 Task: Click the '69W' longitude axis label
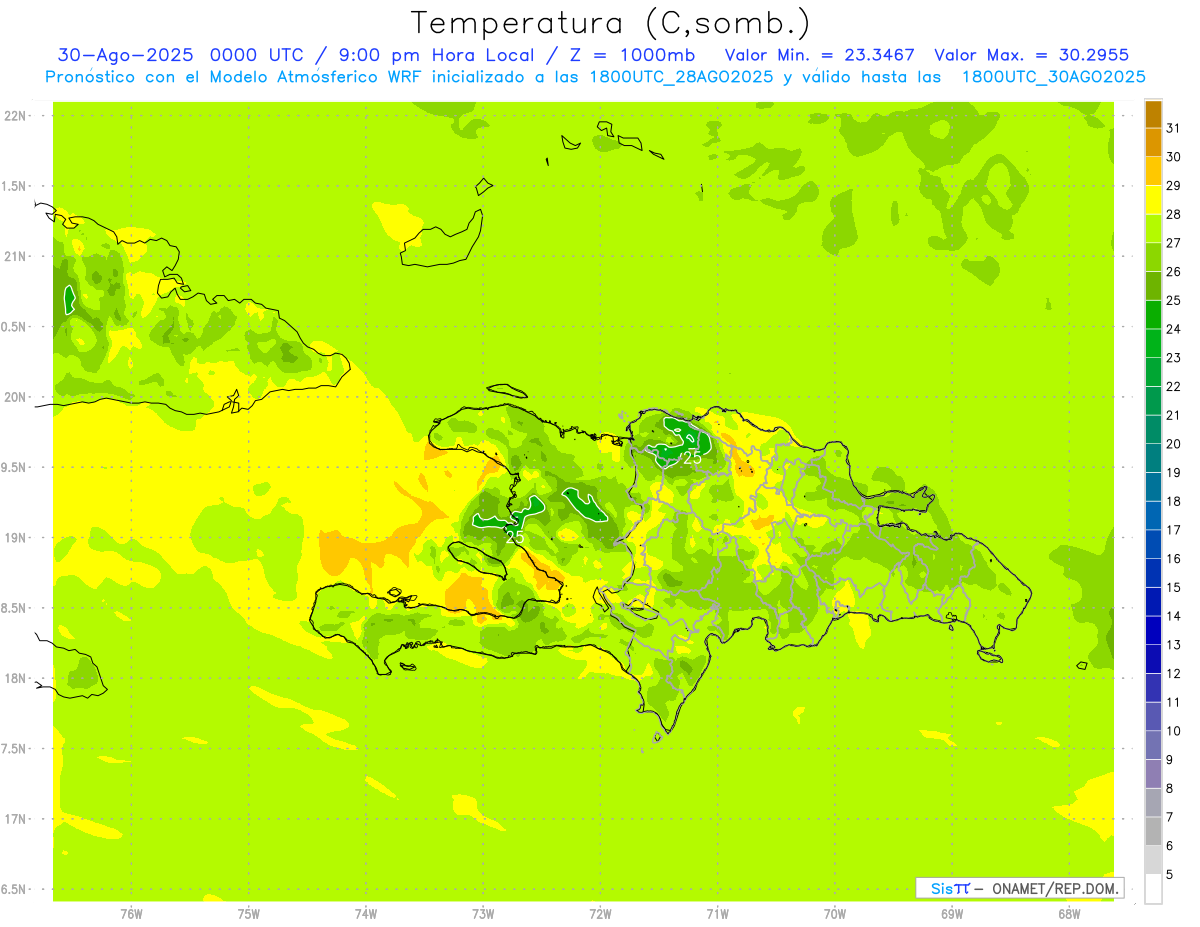tap(952, 914)
